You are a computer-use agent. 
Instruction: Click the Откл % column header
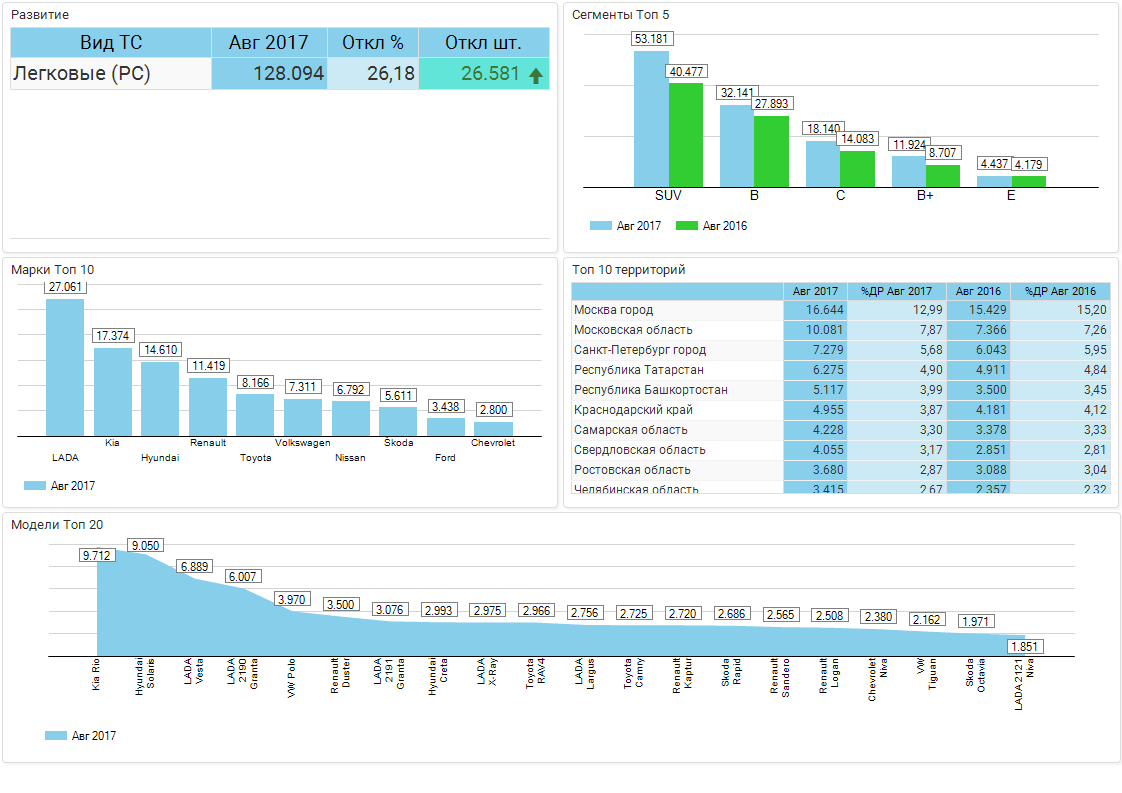pos(372,43)
